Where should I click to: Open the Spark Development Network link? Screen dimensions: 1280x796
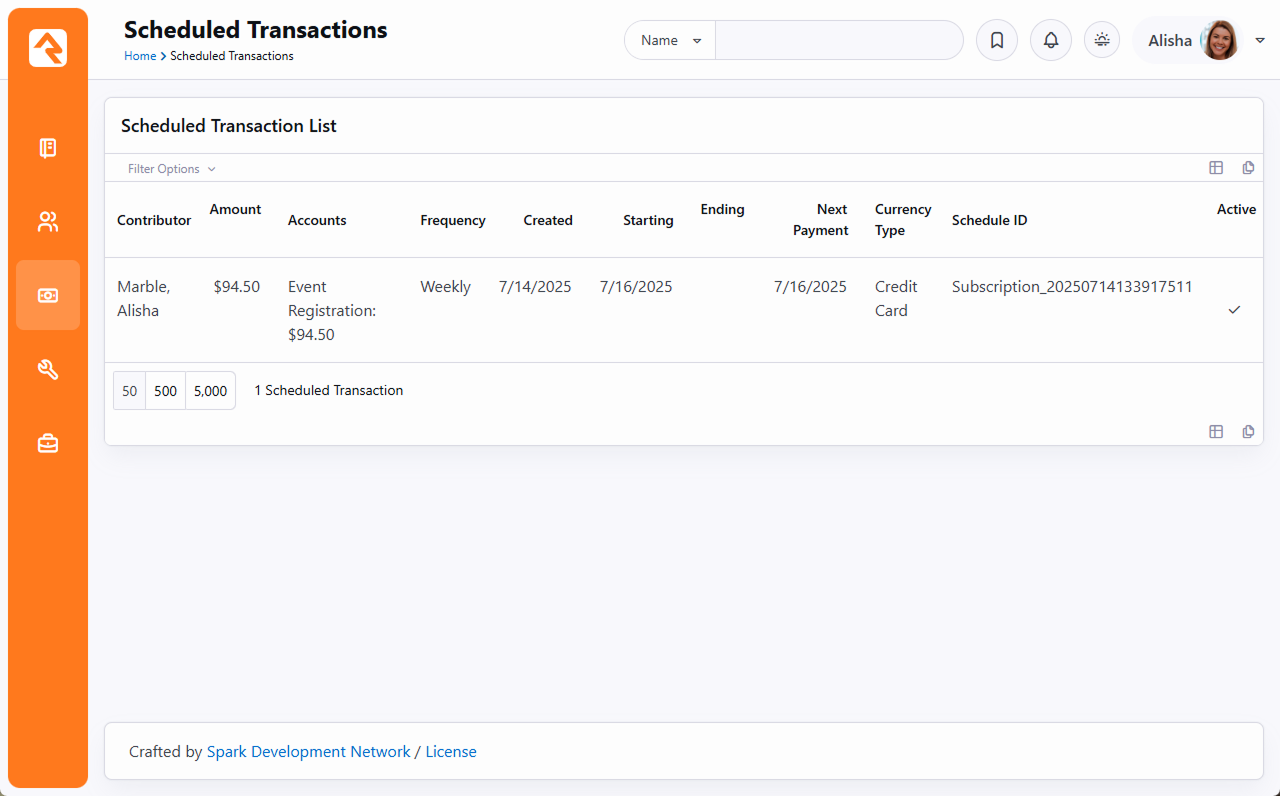tap(308, 752)
